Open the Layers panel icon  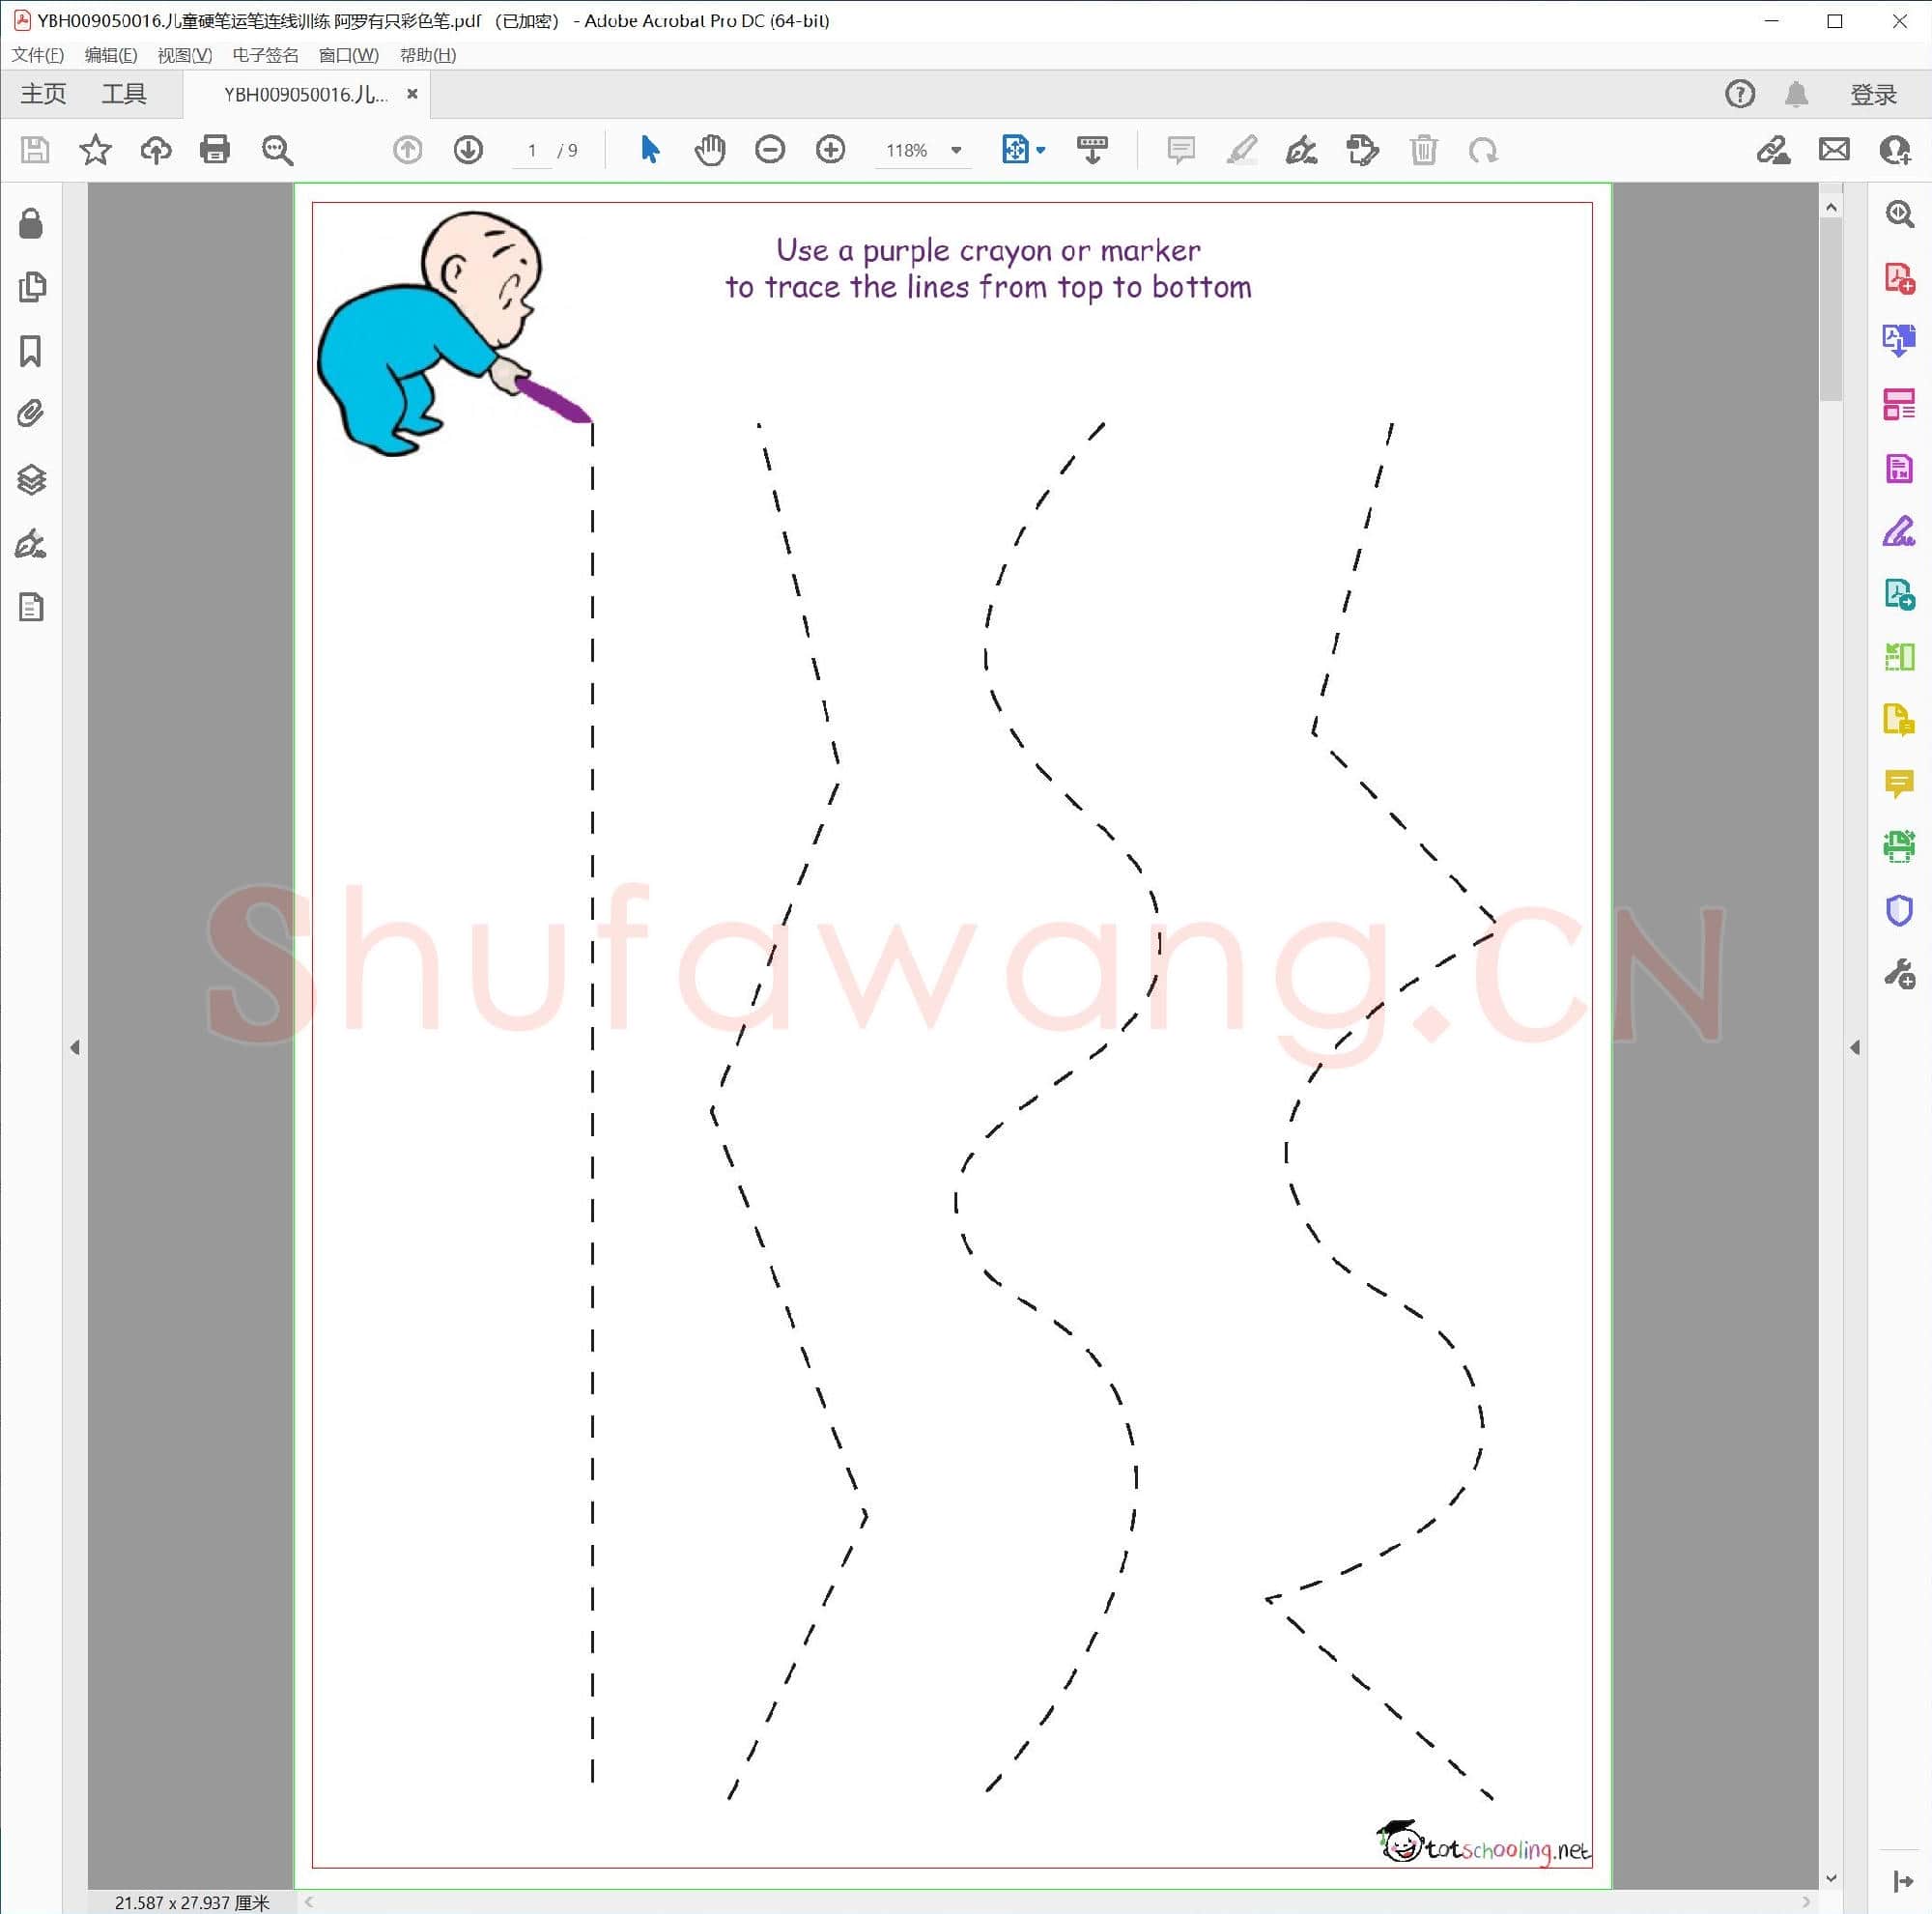click(31, 479)
